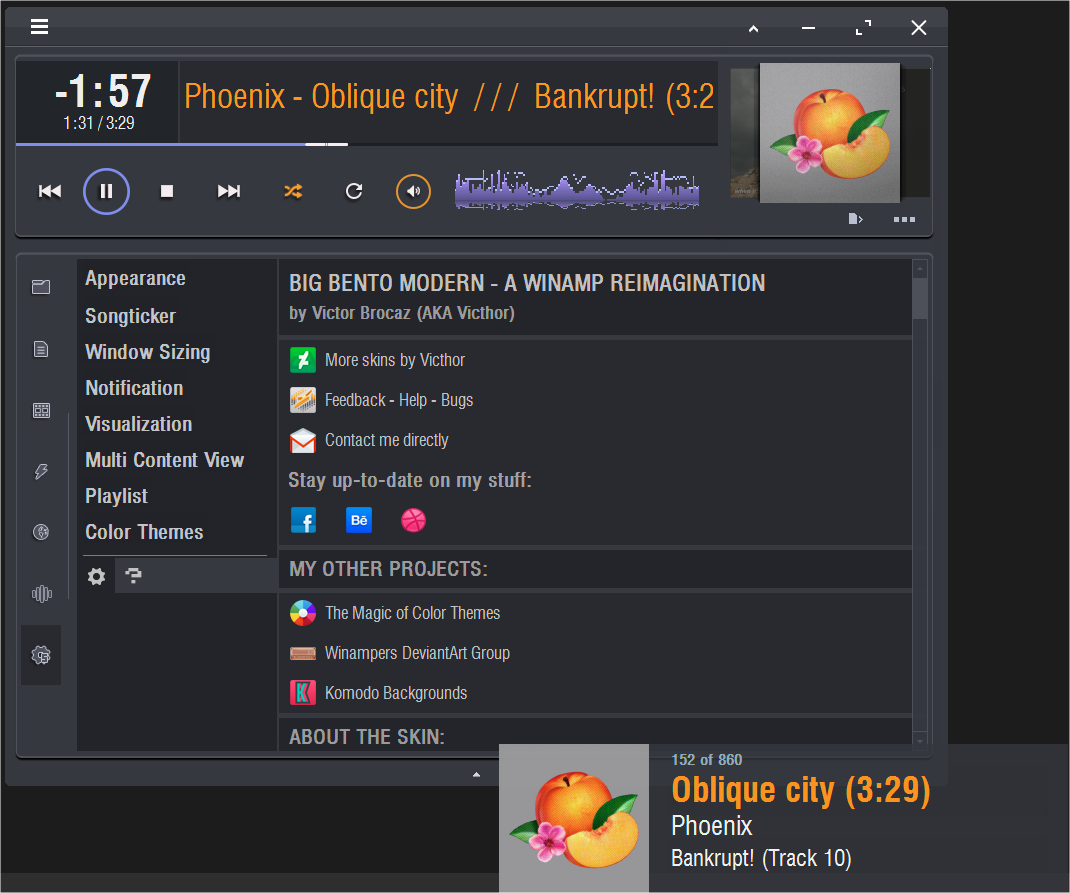1070x893 pixels.
Task: Expand the bottom drawer arrow
Action: pyautogui.click(x=476, y=774)
